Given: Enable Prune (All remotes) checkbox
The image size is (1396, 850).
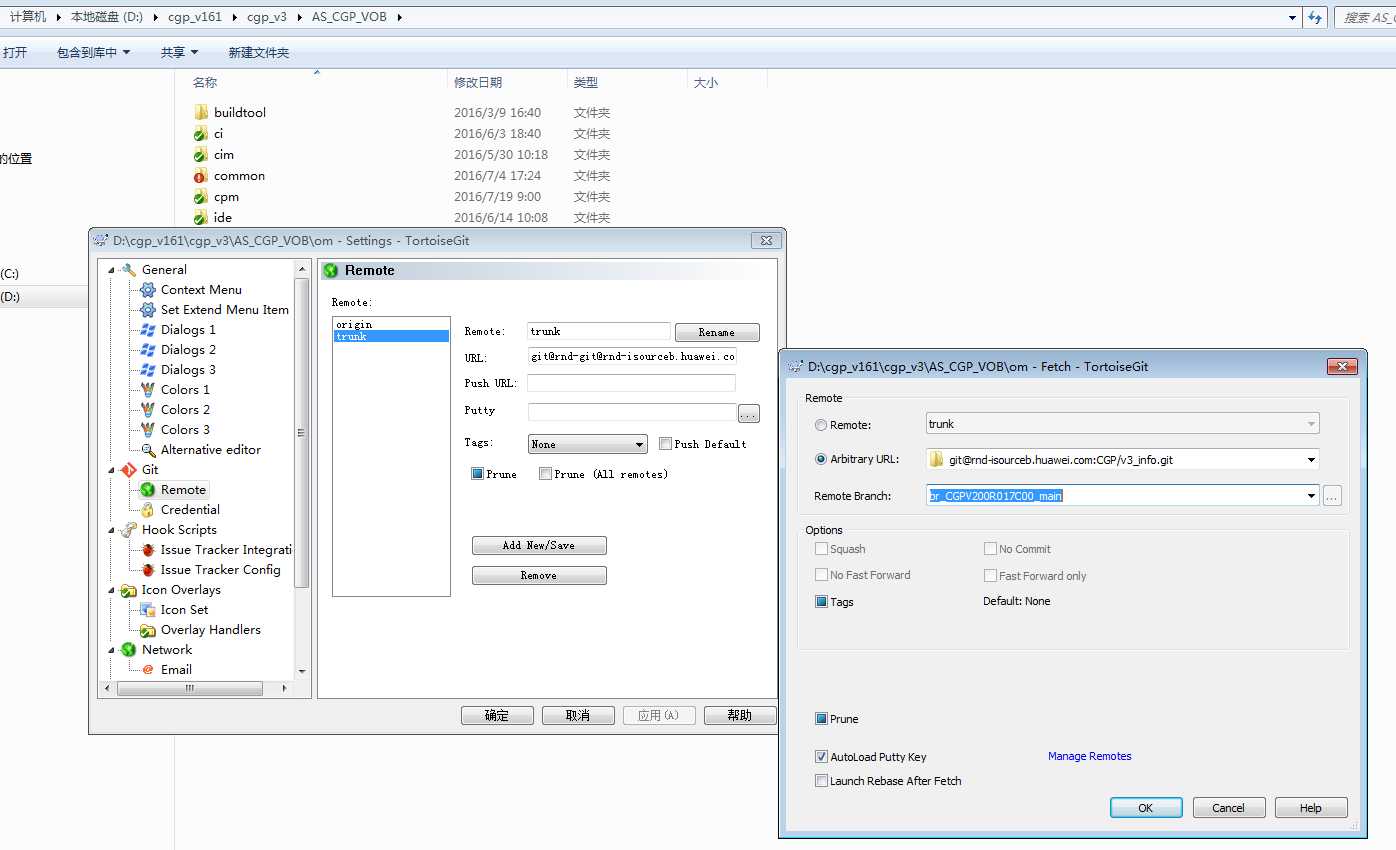Looking at the screenshot, I should coord(545,474).
